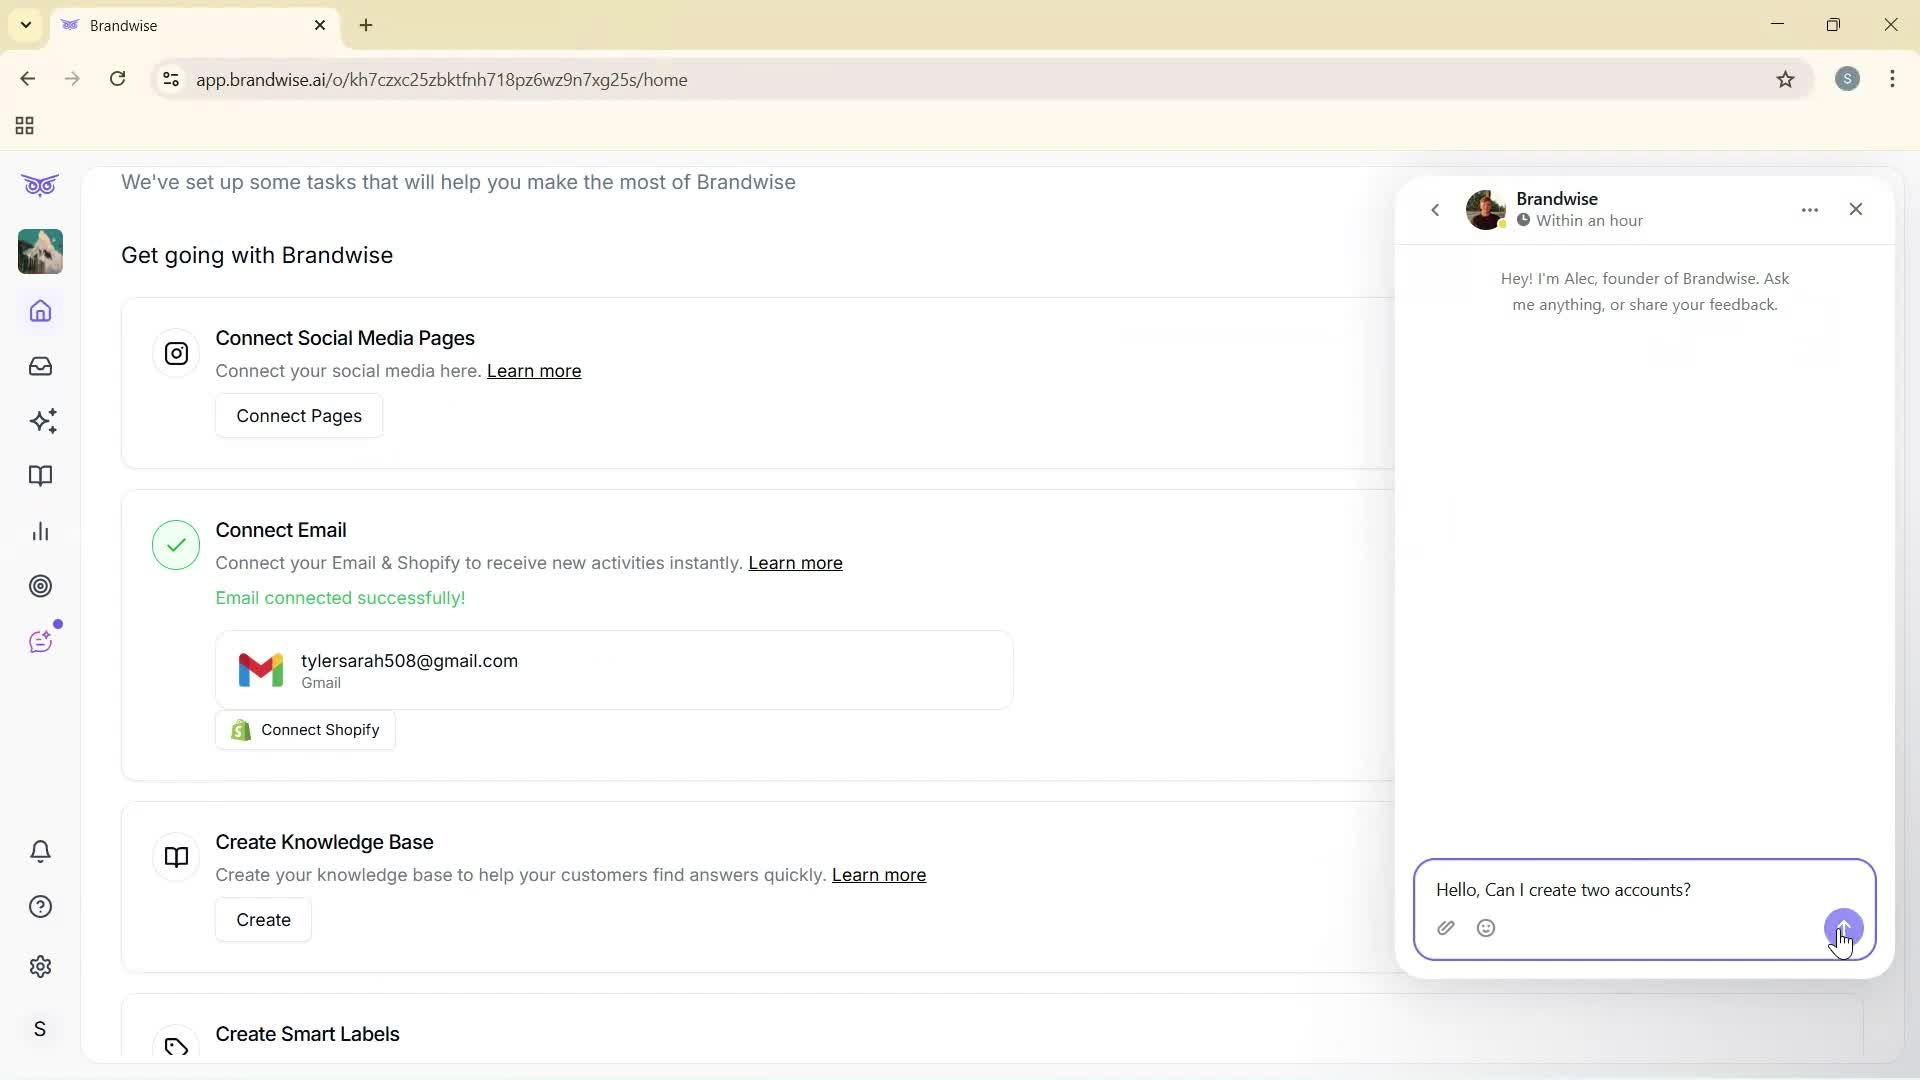1920x1080 pixels.
Task: Open the Home dashboard icon
Action: (x=40, y=311)
